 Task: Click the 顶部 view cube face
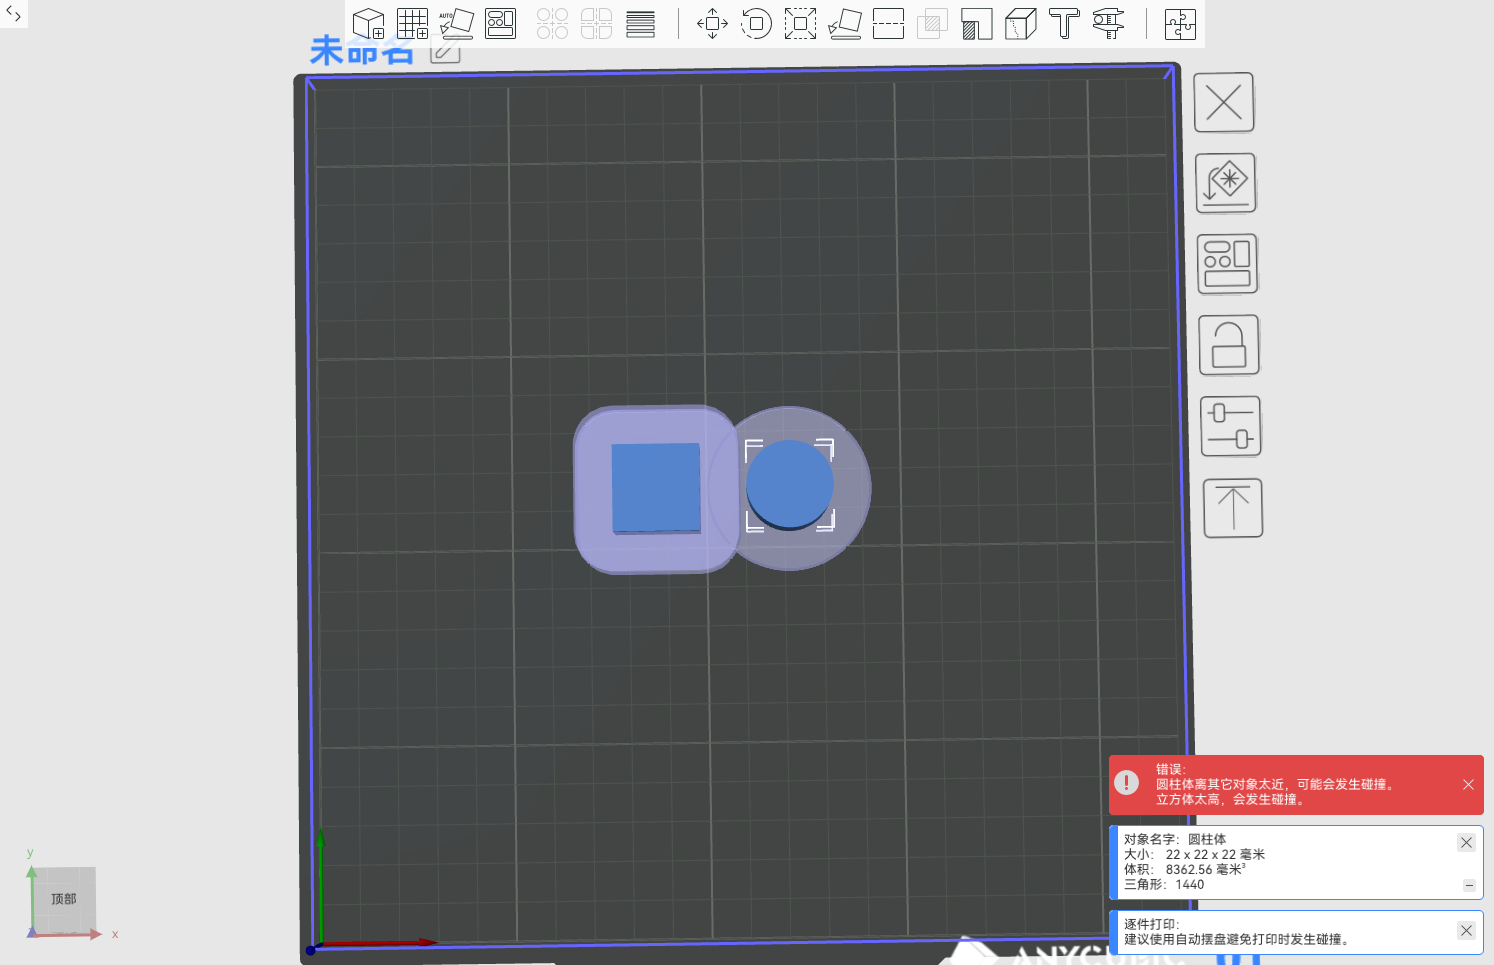[x=64, y=899]
